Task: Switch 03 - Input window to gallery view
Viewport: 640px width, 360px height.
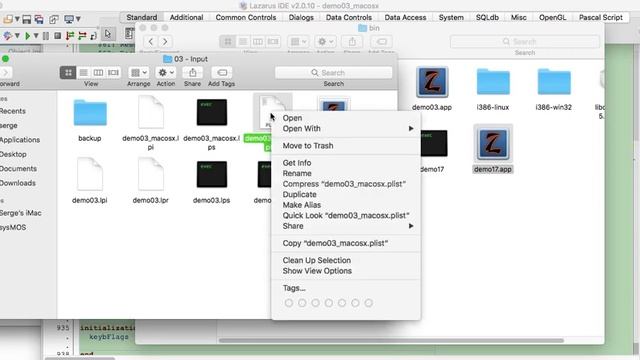Action: point(113,73)
